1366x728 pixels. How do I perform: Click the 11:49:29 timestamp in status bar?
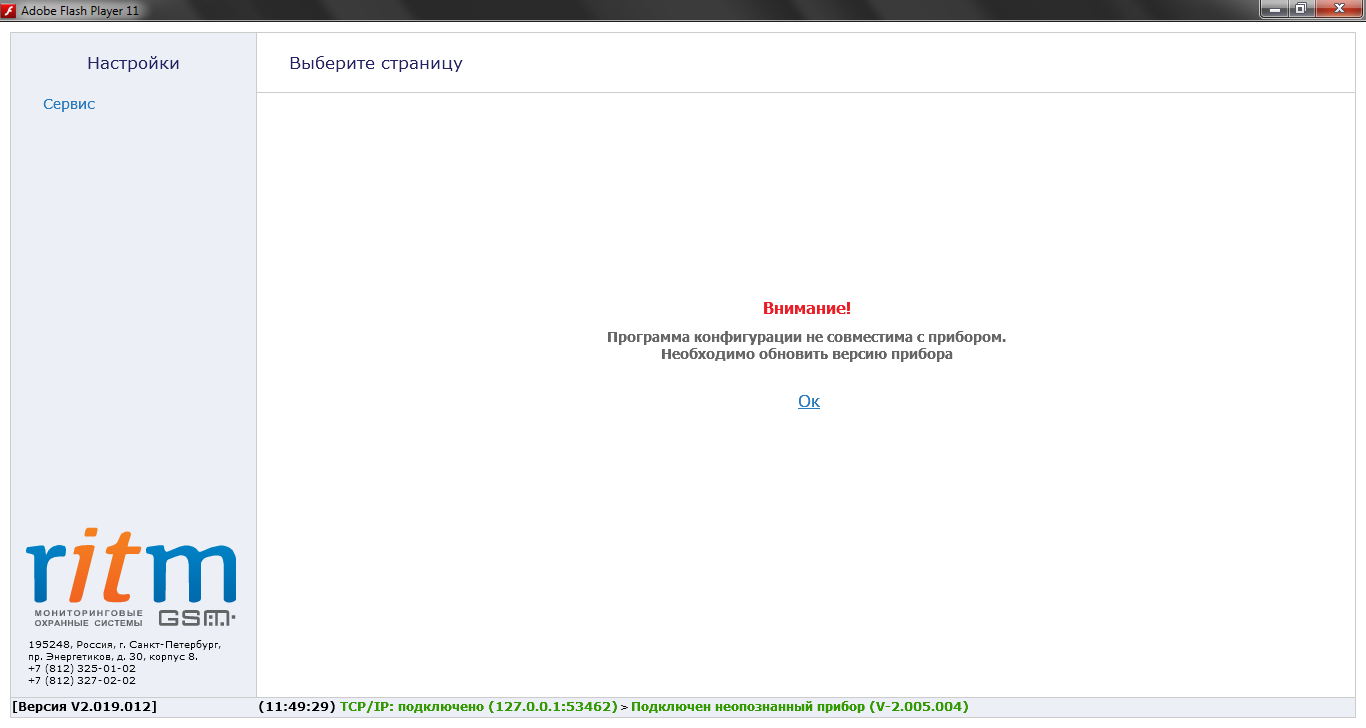[297, 707]
